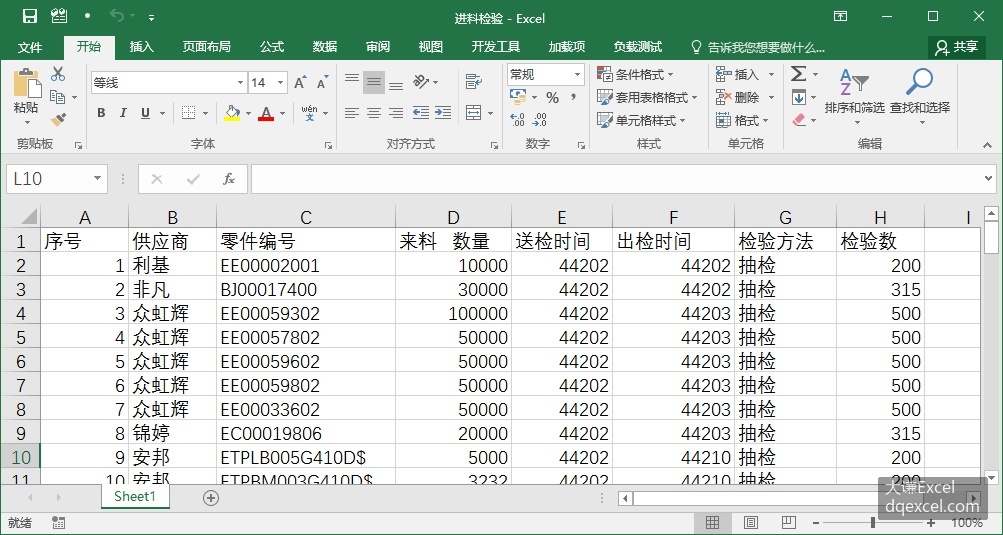Screen dimensions: 1003x535
Task: Decrease font size with the small A icon
Action: (x=322, y=83)
